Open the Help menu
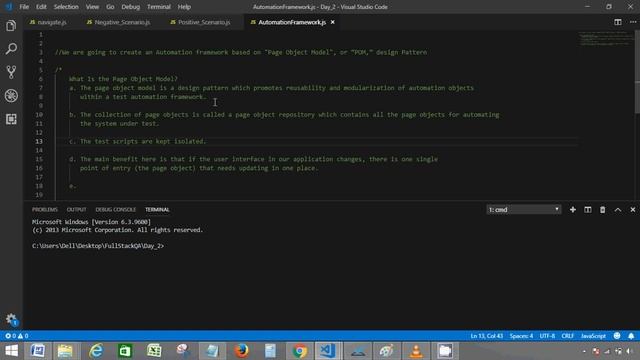The width and height of the screenshot is (640, 360). 184,7
